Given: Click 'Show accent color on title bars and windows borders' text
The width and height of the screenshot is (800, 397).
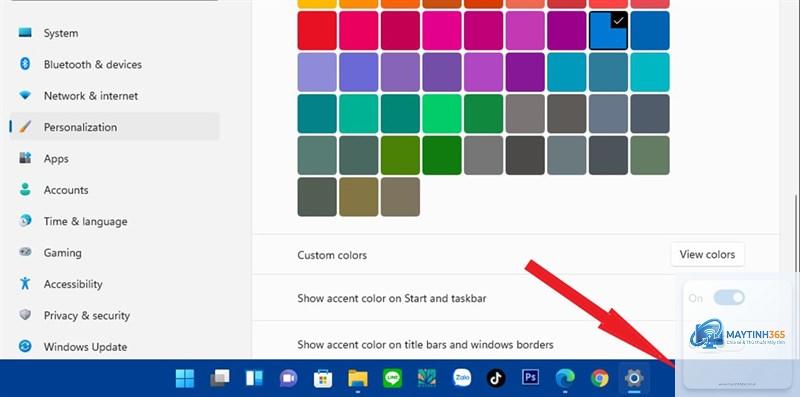Looking at the screenshot, I should (426, 345).
